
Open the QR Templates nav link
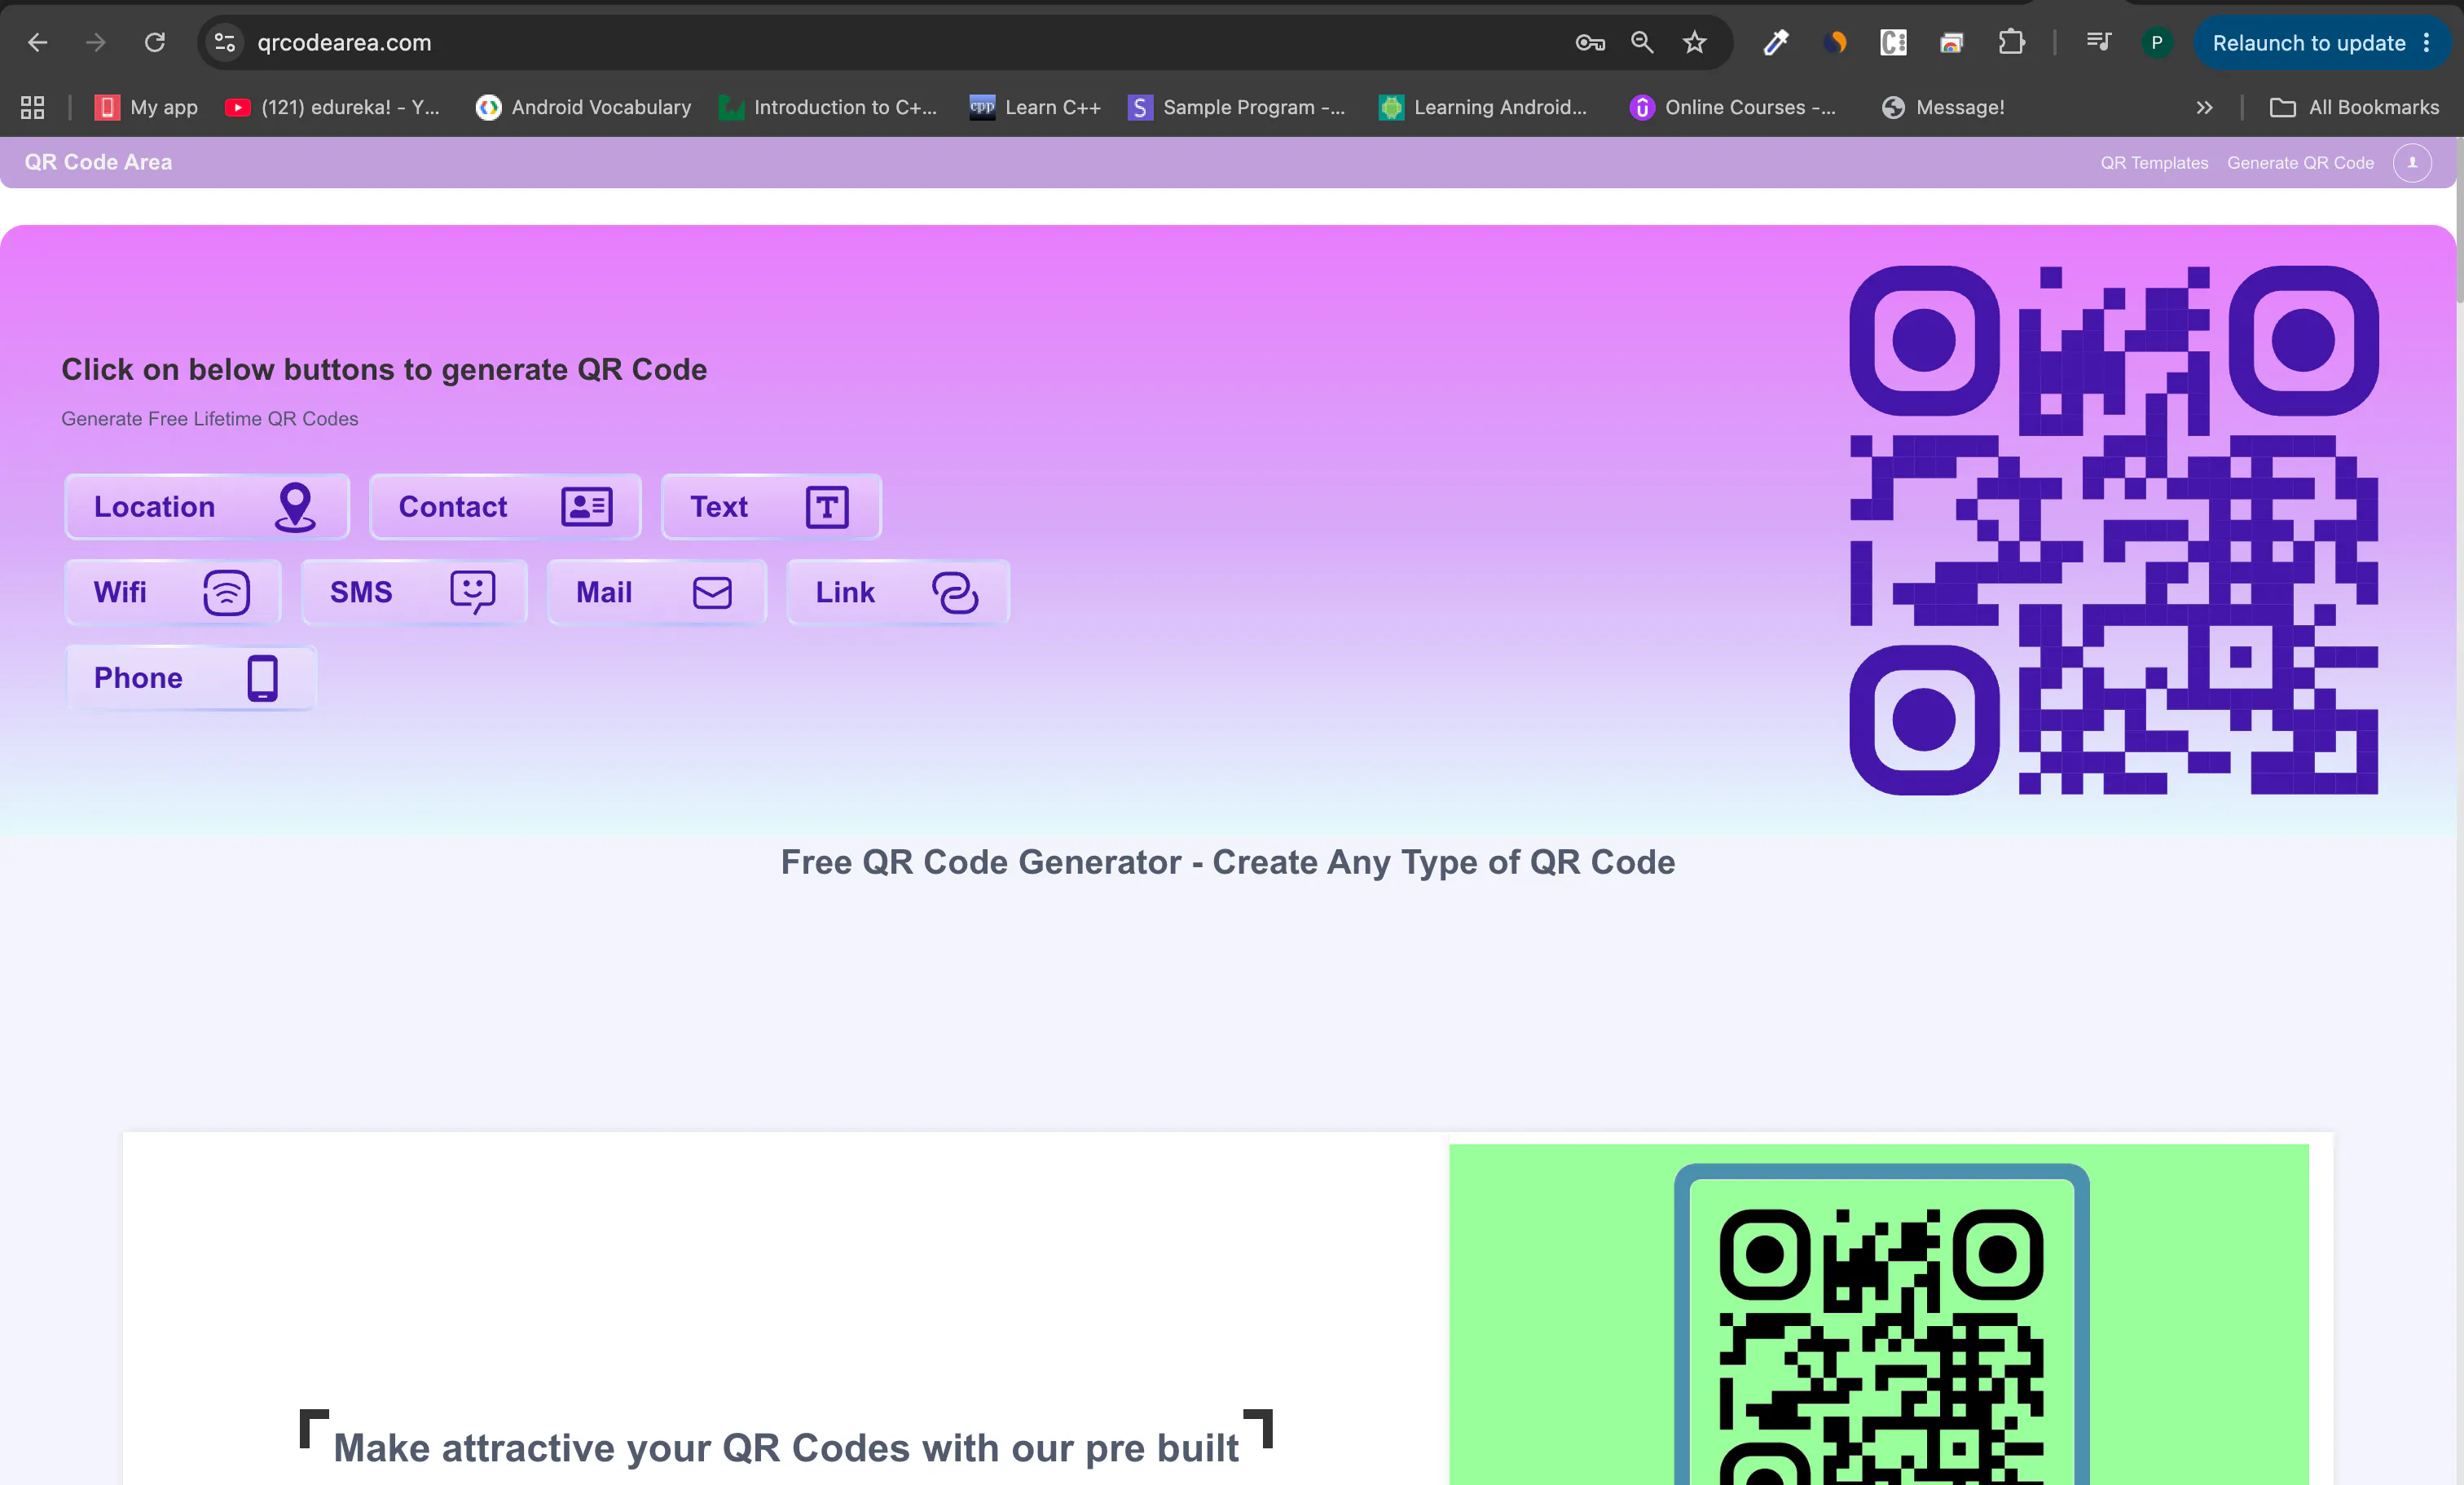coord(2154,163)
